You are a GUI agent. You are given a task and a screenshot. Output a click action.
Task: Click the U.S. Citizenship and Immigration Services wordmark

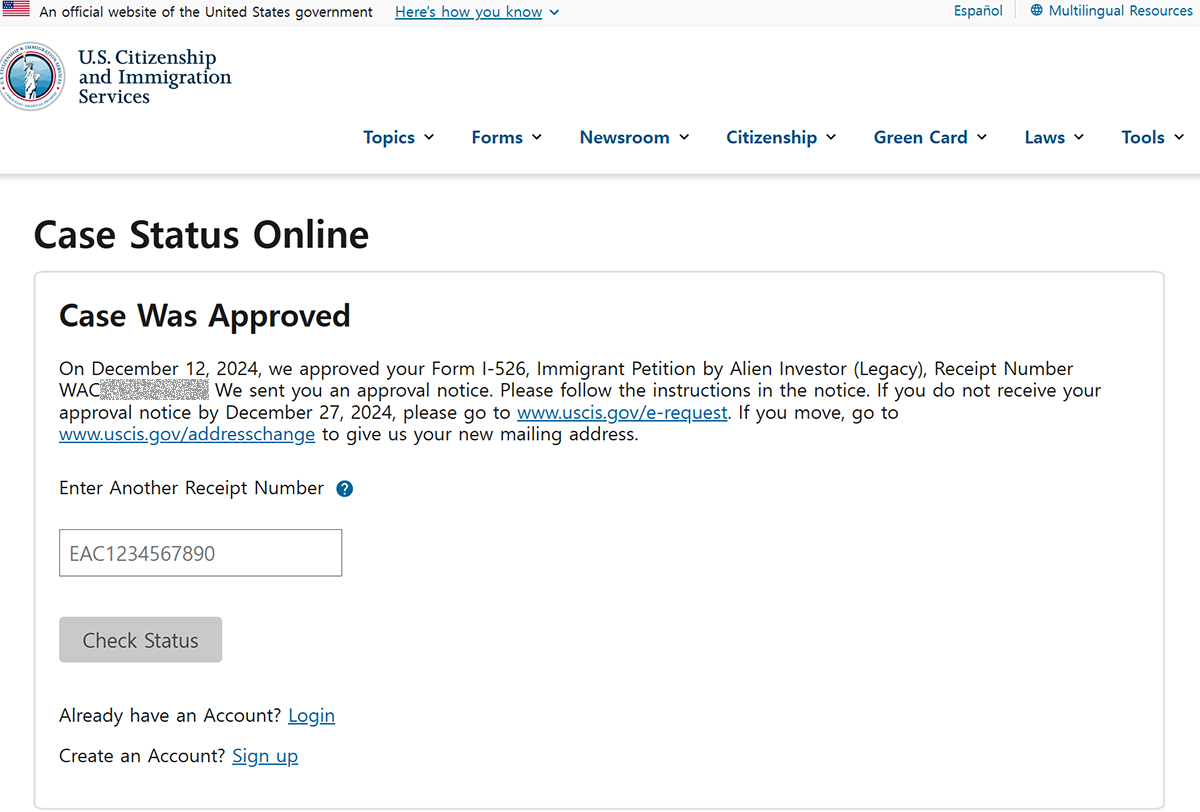pyautogui.click(x=155, y=77)
